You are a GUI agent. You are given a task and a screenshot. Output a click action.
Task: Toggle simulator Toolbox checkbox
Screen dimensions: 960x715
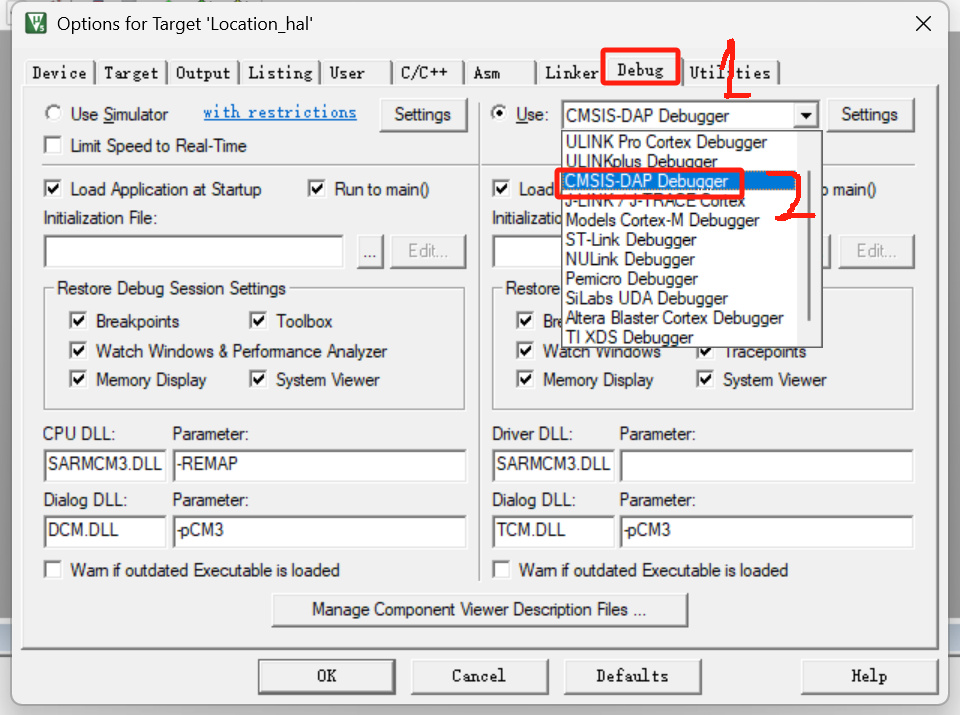258,320
